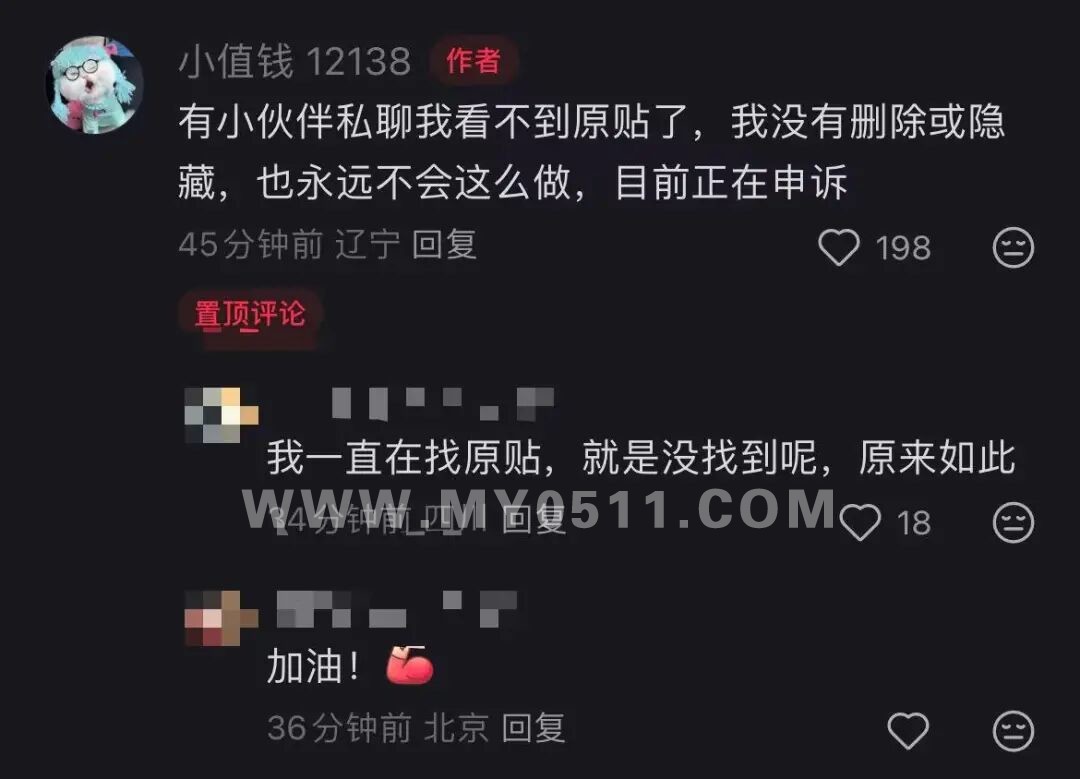Like the comment with 18 likes

click(860, 523)
